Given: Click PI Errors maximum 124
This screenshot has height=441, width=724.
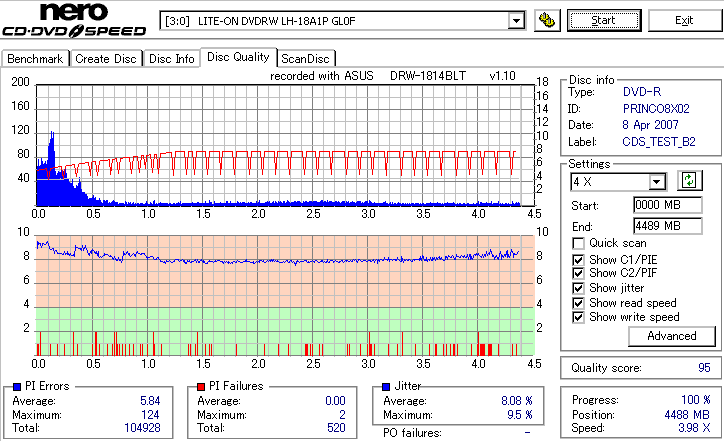Looking at the screenshot, I should pyautogui.click(x=150, y=415).
